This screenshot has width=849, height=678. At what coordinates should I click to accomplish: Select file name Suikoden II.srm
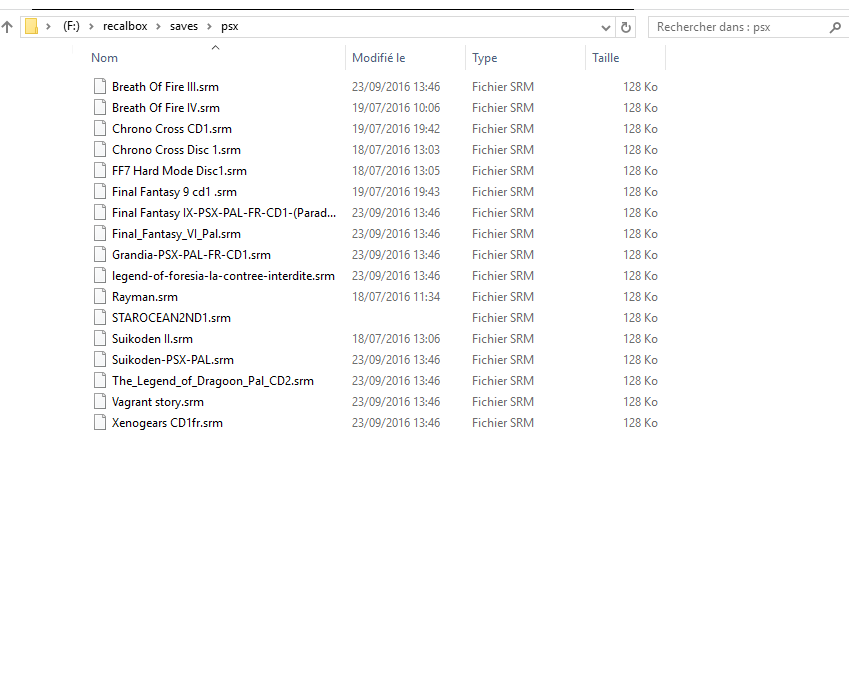(x=152, y=339)
